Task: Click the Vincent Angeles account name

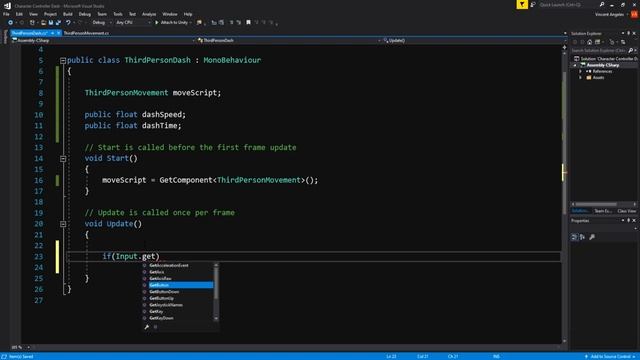Action: (609, 14)
